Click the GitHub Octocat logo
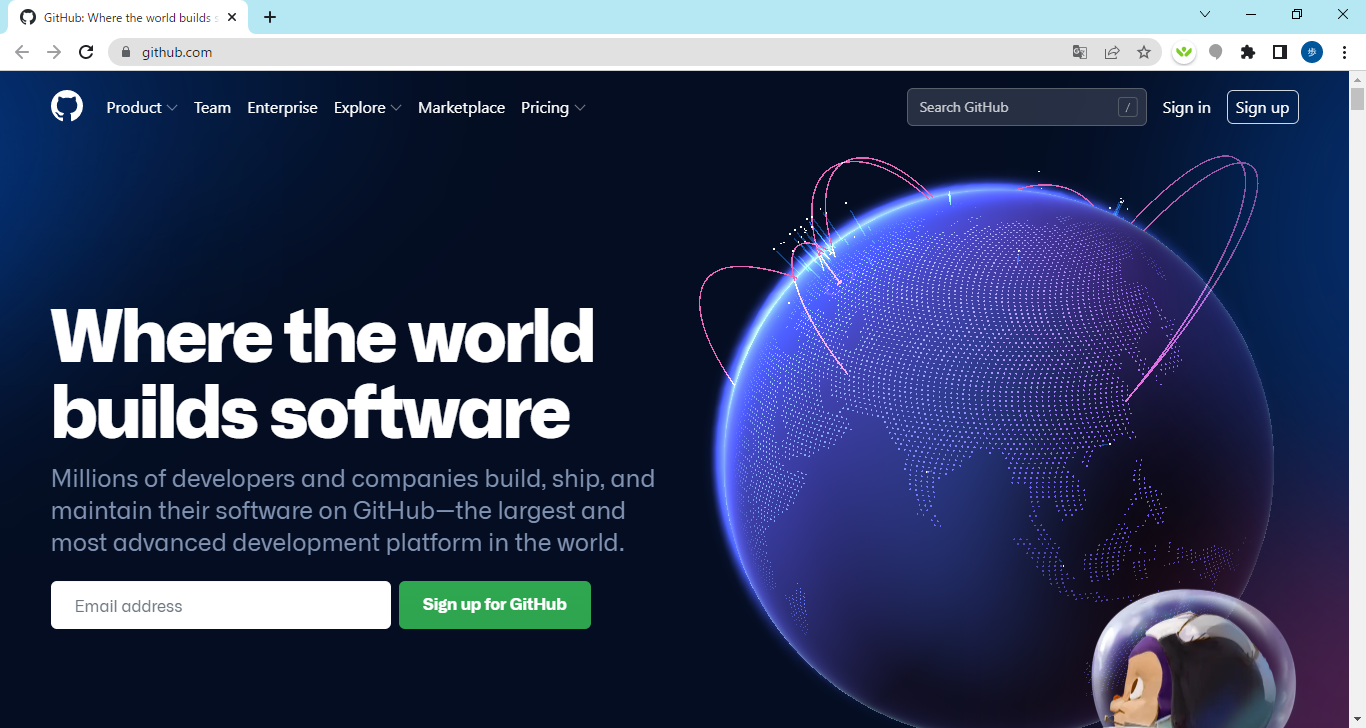 tap(67, 107)
